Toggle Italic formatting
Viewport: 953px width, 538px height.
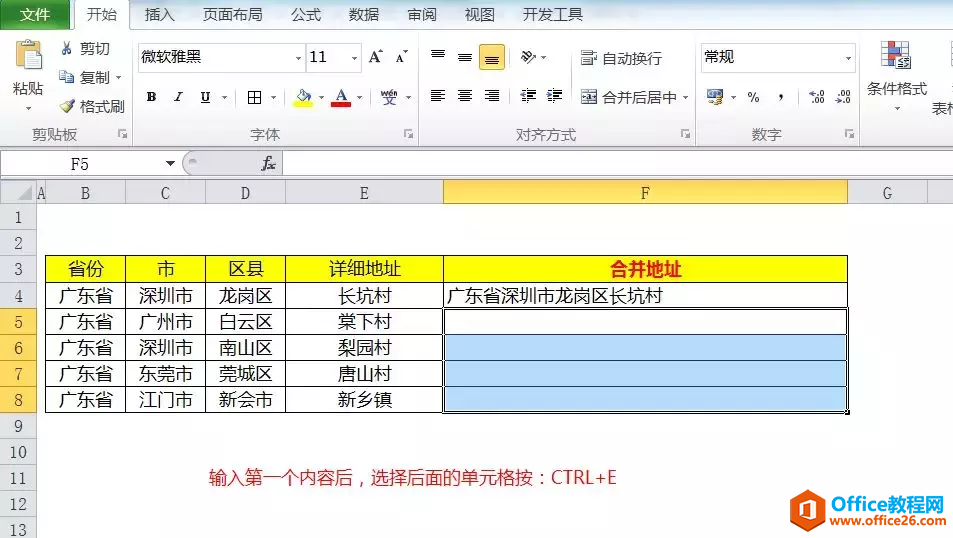click(x=178, y=97)
